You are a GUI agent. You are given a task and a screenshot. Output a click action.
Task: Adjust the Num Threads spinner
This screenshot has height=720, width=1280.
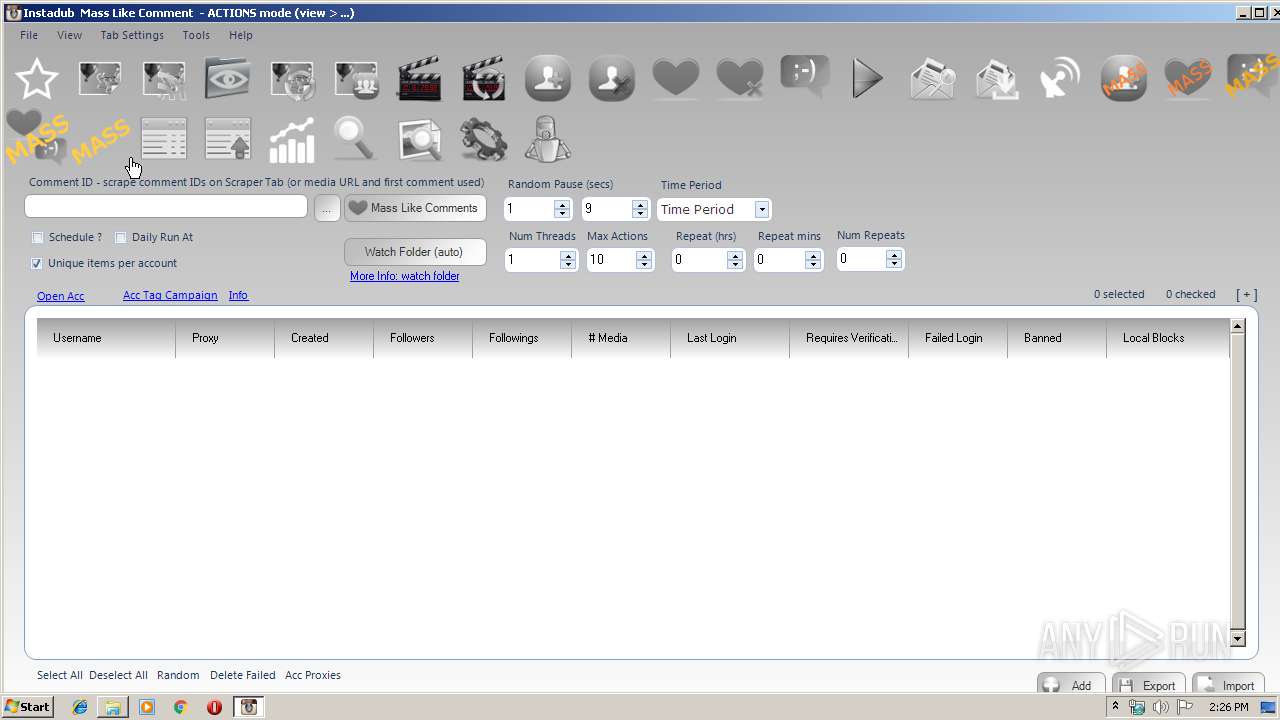pyautogui.click(x=568, y=260)
